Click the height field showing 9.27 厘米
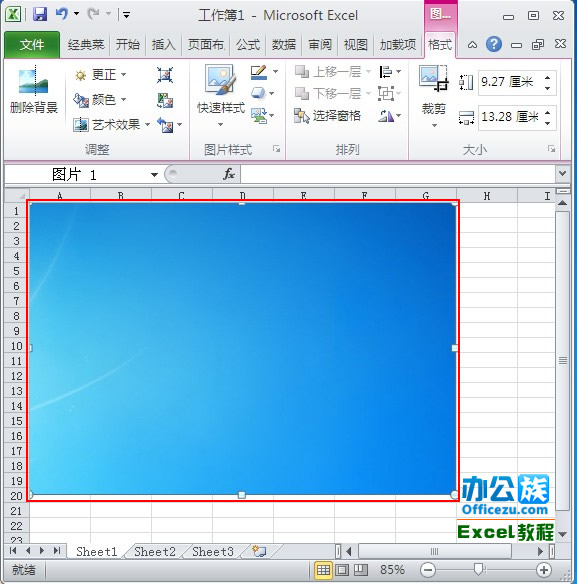577x584 pixels. tap(510, 82)
